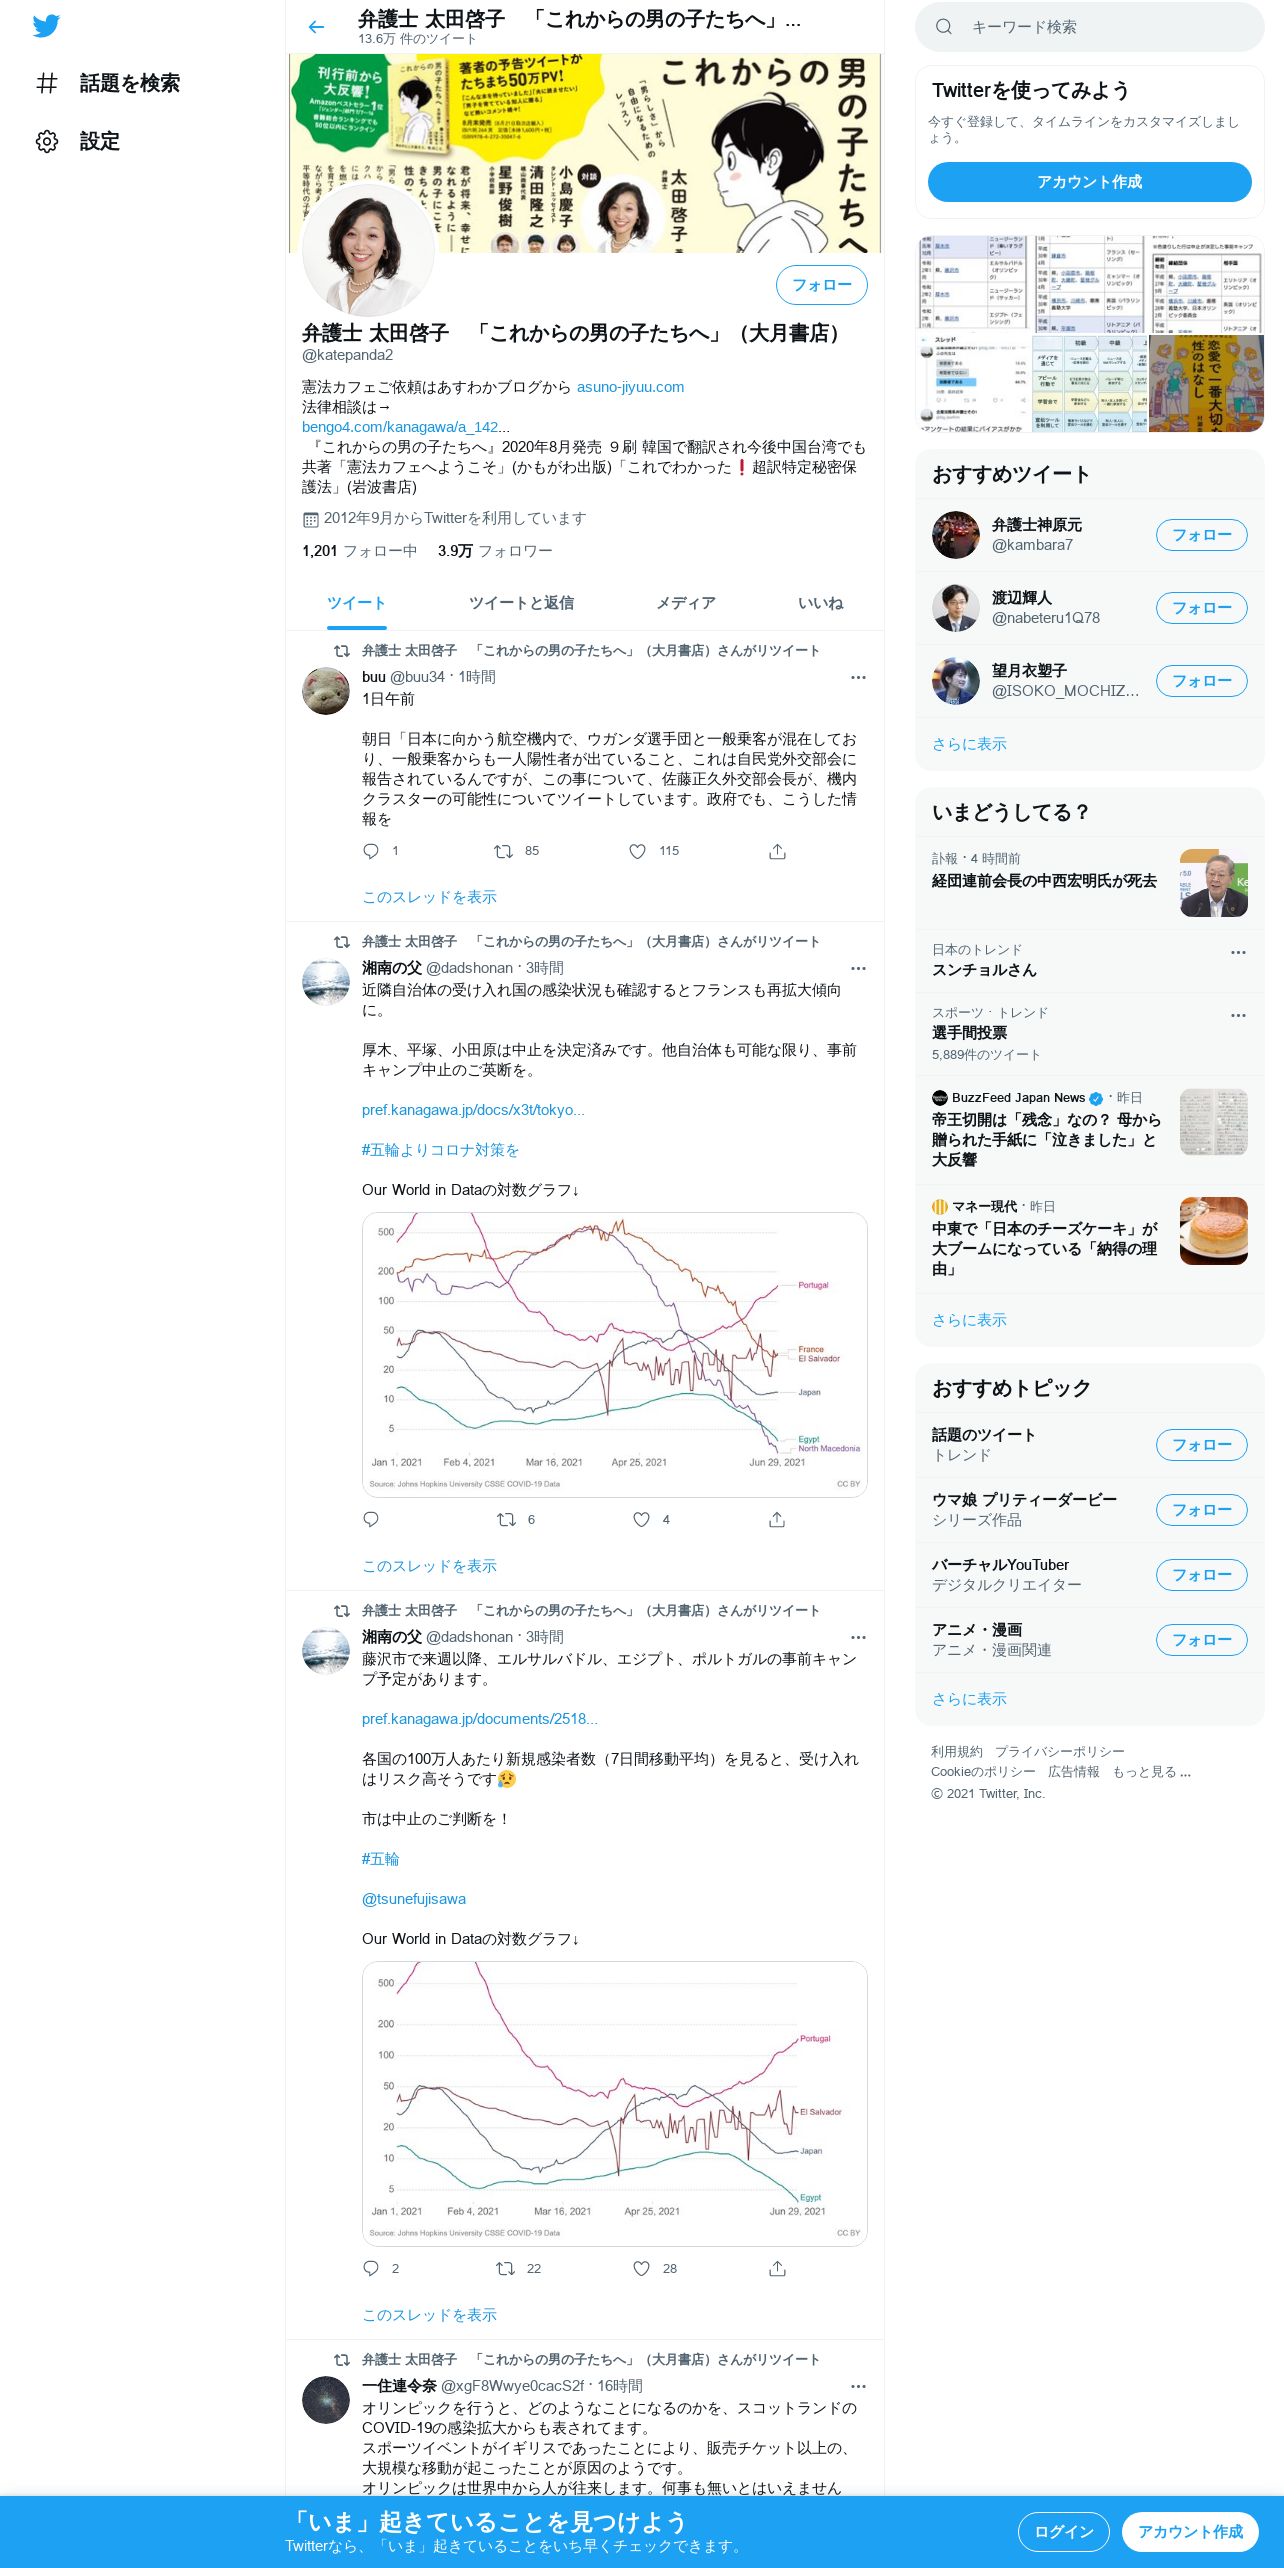Click the Twitter bird logo
This screenshot has height=2568, width=1284.
click(x=46, y=26)
